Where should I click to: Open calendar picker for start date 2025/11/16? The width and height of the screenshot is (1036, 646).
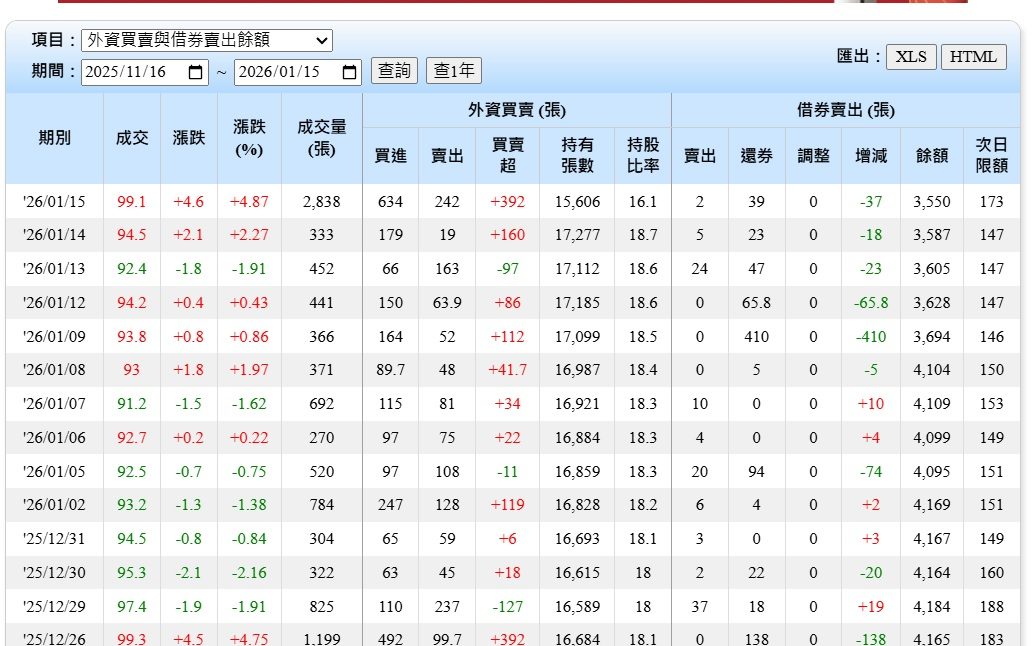pyautogui.click(x=196, y=73)
